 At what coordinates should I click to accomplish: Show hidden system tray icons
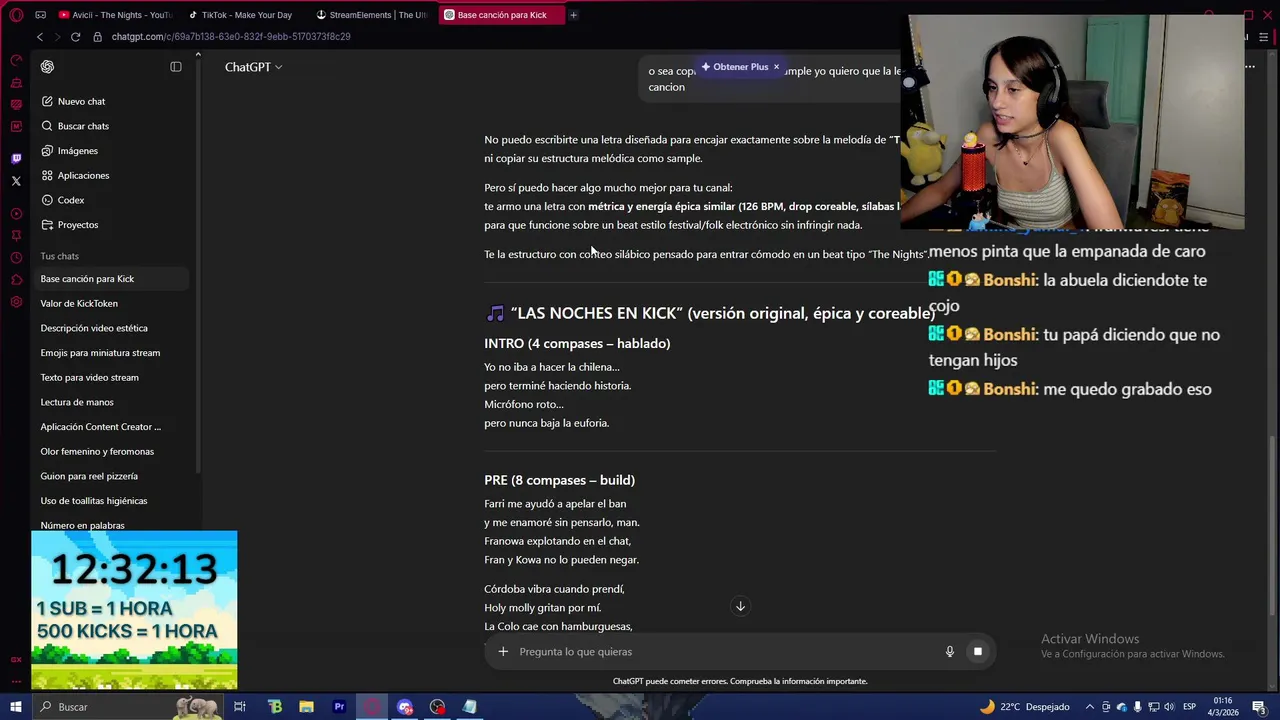pos(1090,707)
